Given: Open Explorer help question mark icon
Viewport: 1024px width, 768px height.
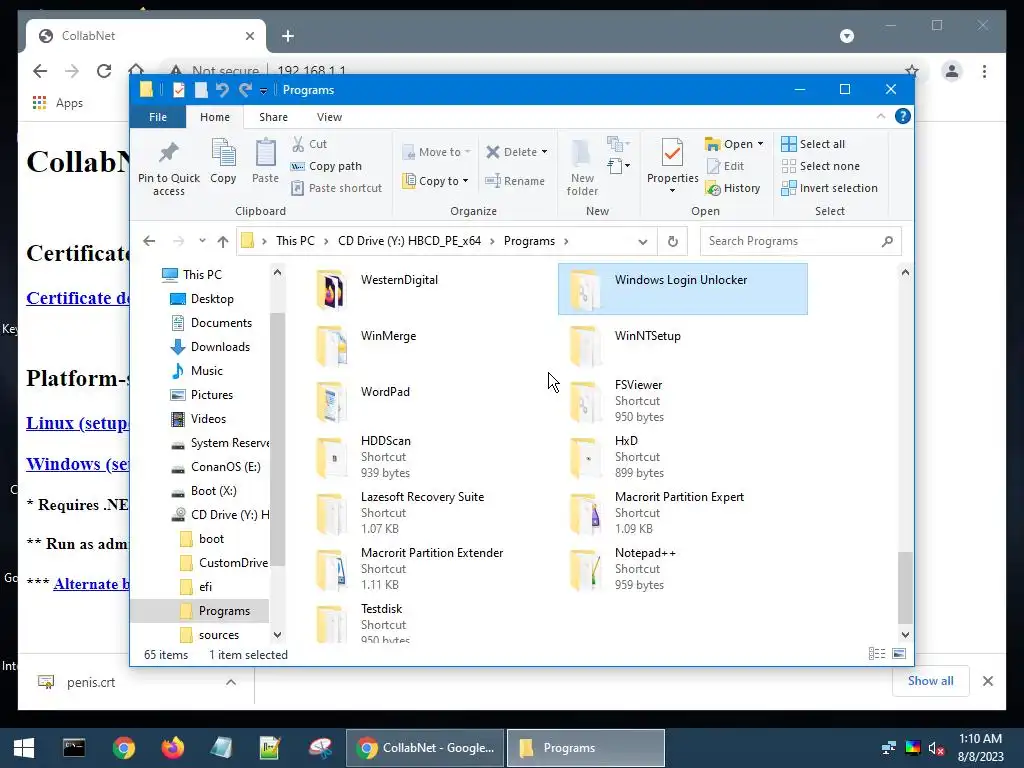Looking at the screenshot, I should pos(903,116).
